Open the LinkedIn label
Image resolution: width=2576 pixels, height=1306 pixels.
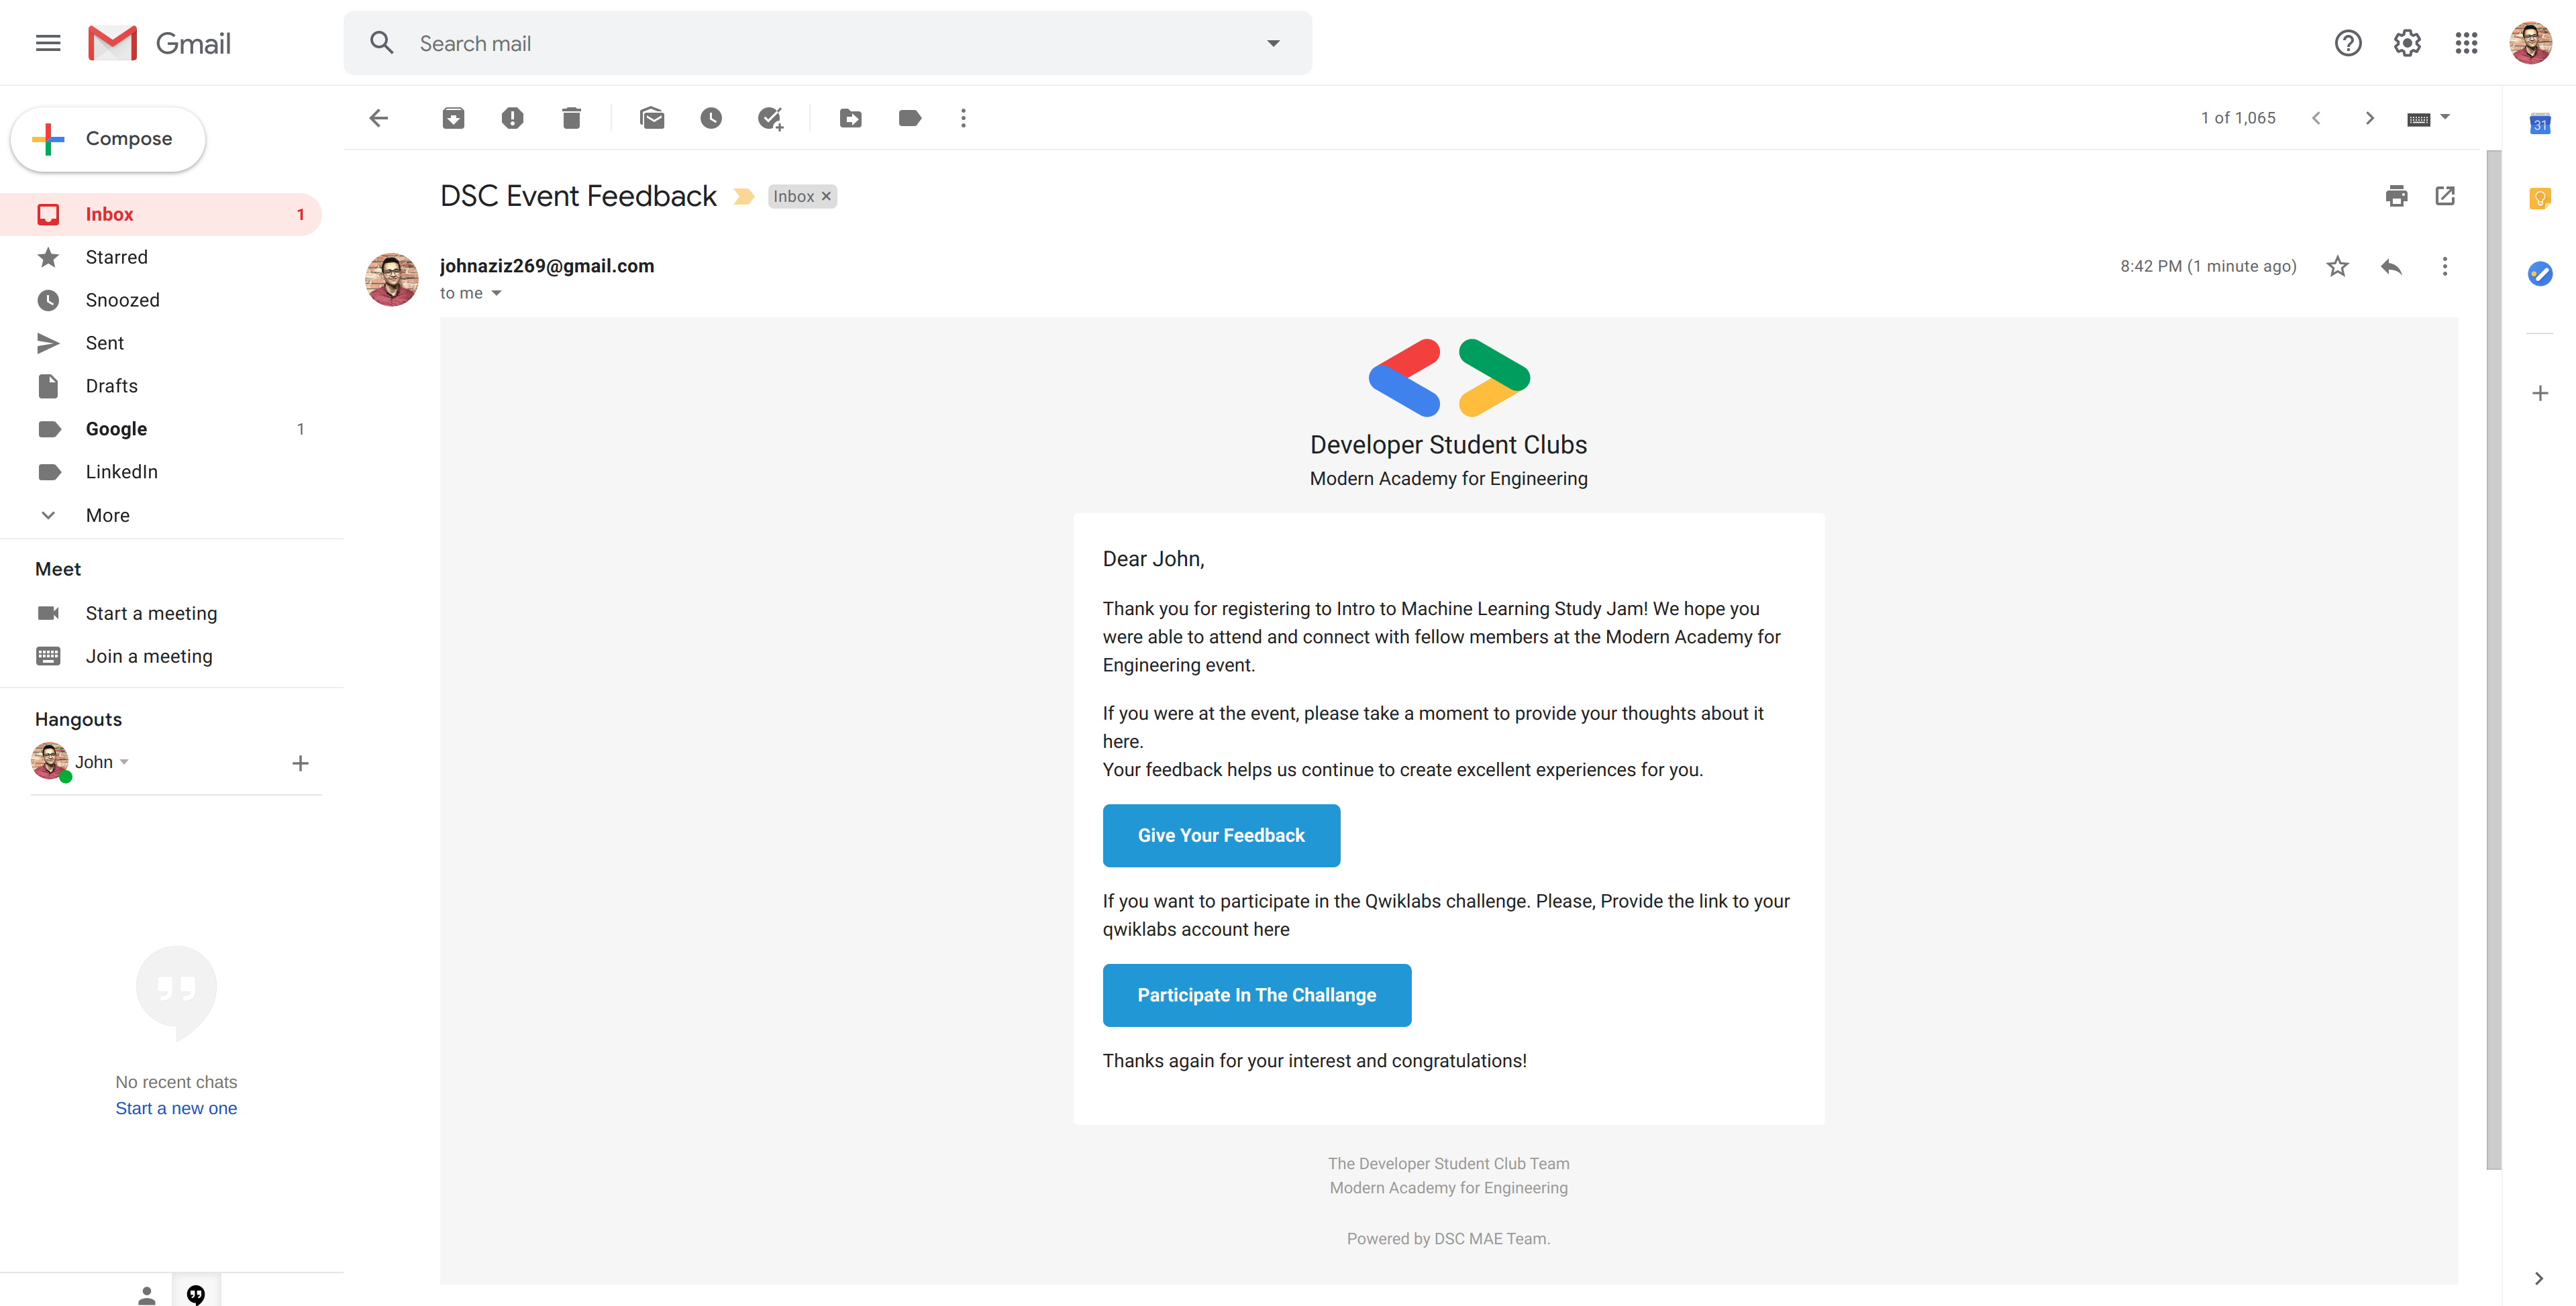(x=161, y=472)
